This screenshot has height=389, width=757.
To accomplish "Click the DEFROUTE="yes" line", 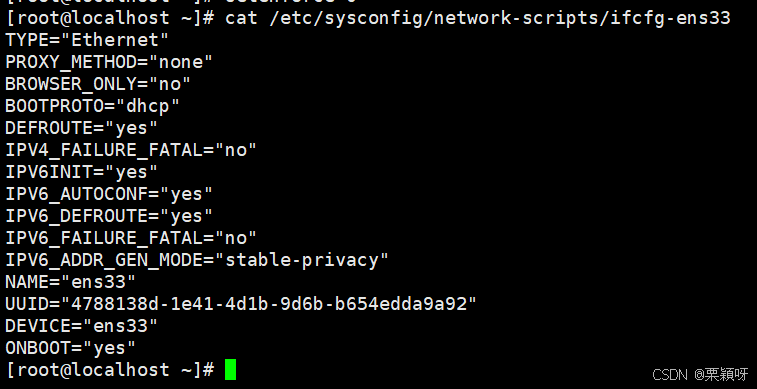I will point(82,128).
